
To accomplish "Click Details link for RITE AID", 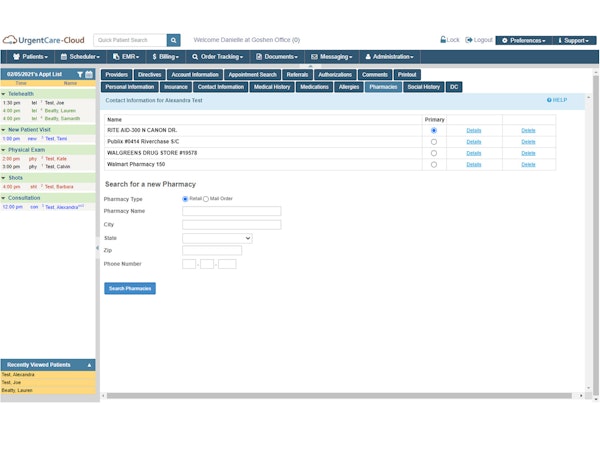I will 473,130.
